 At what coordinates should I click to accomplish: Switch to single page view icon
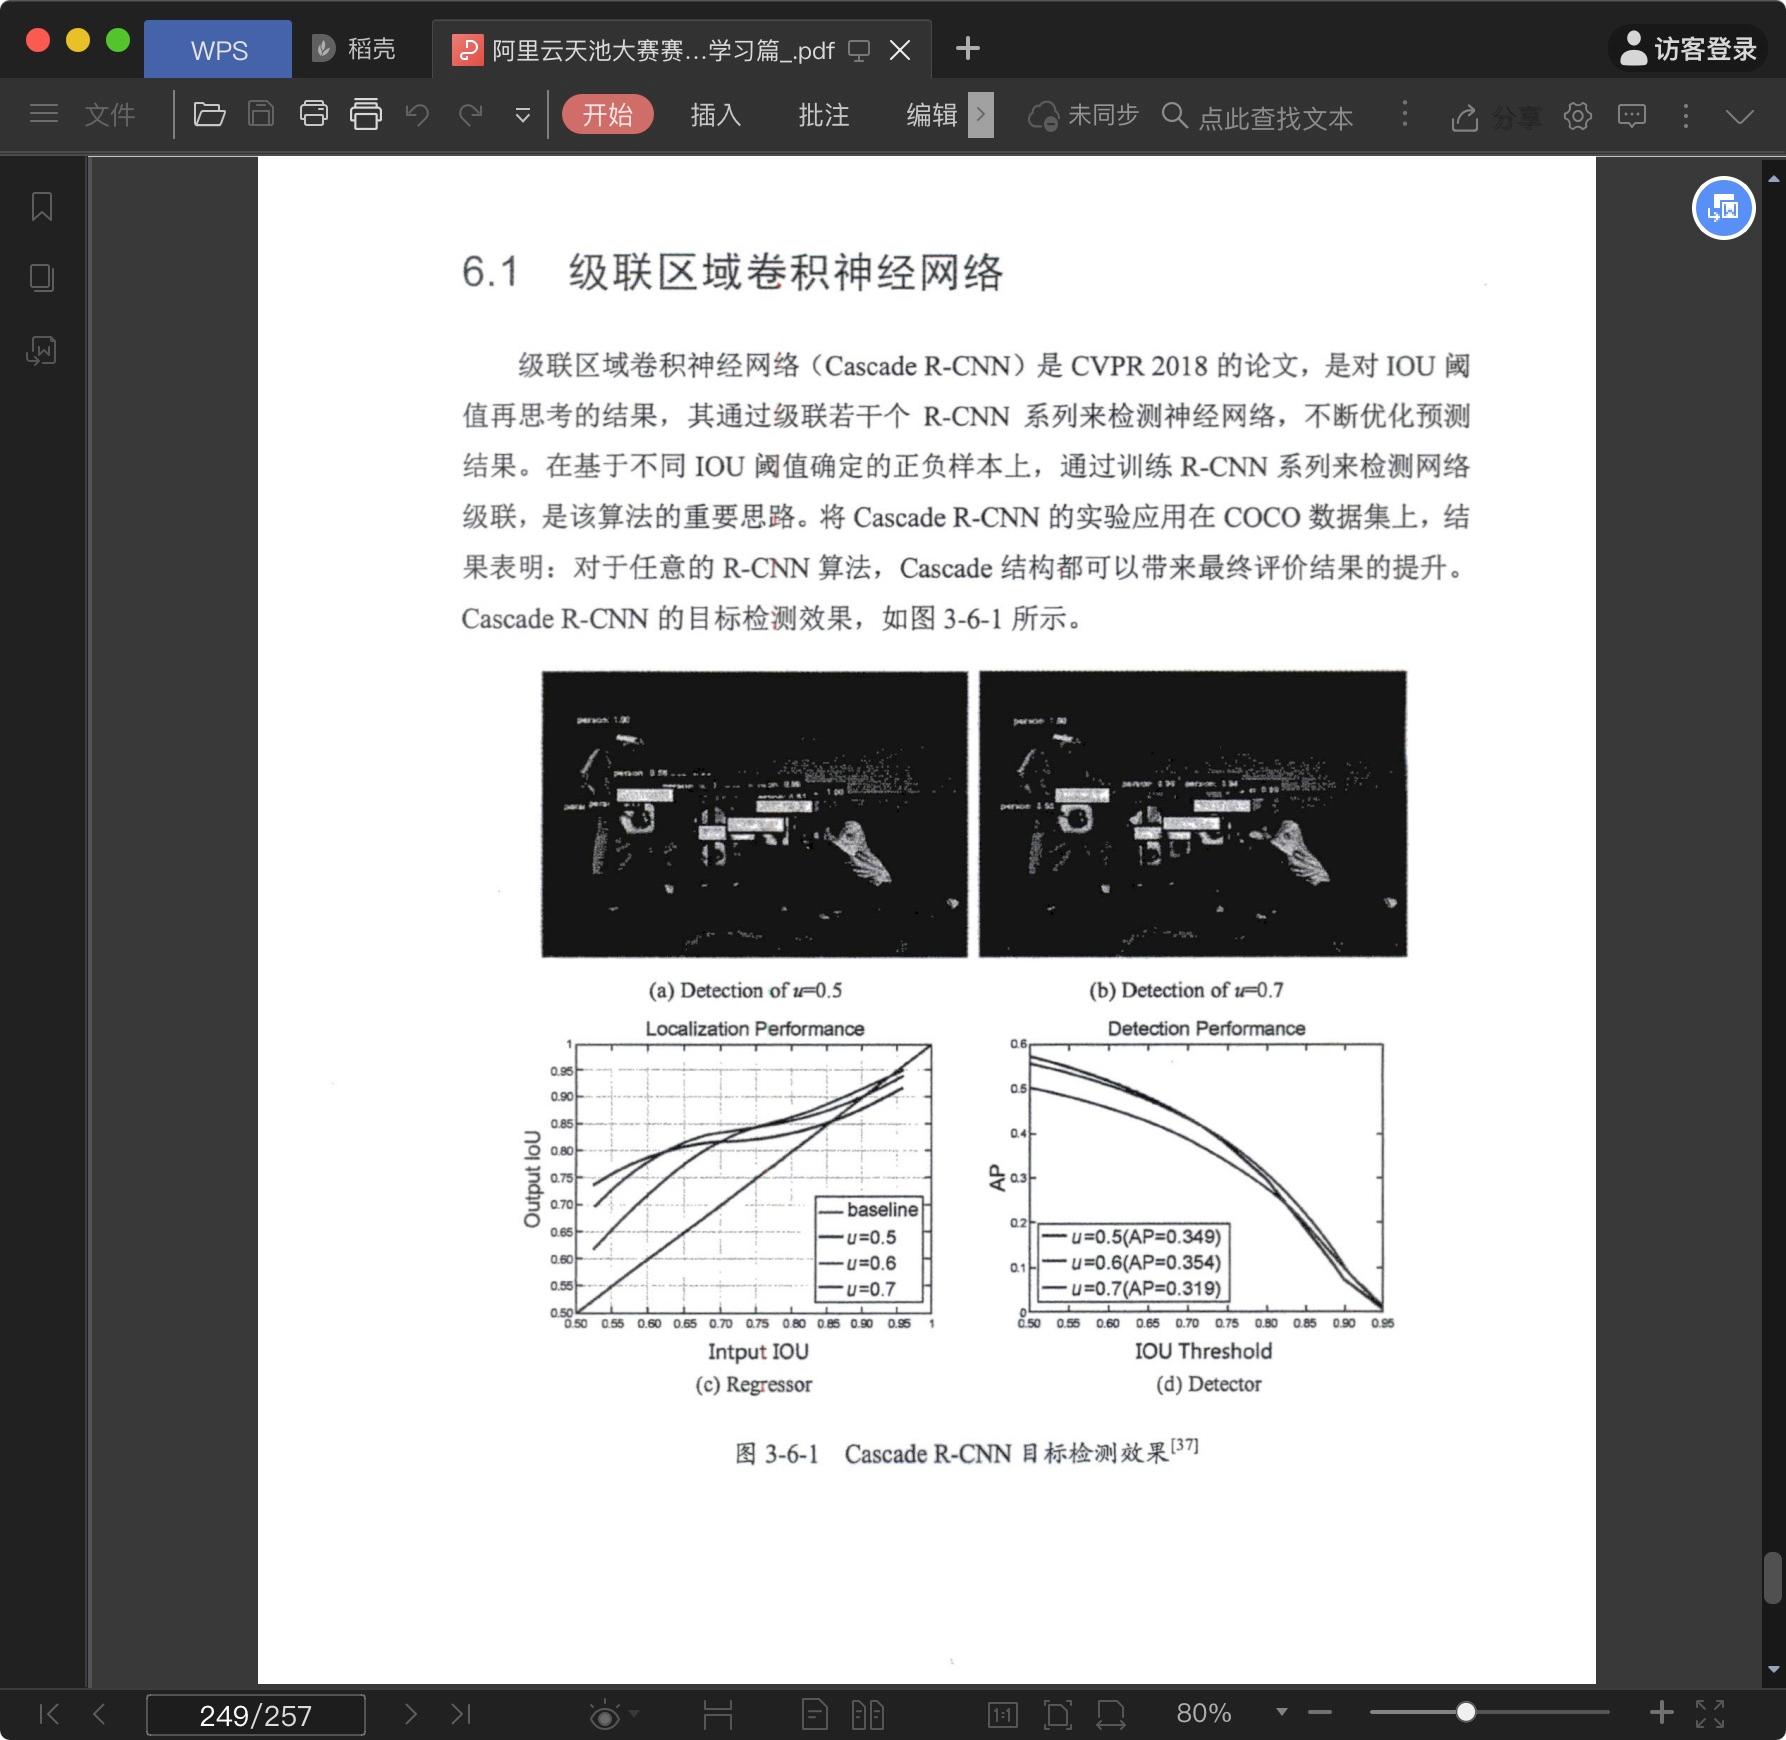(815, 1714)
